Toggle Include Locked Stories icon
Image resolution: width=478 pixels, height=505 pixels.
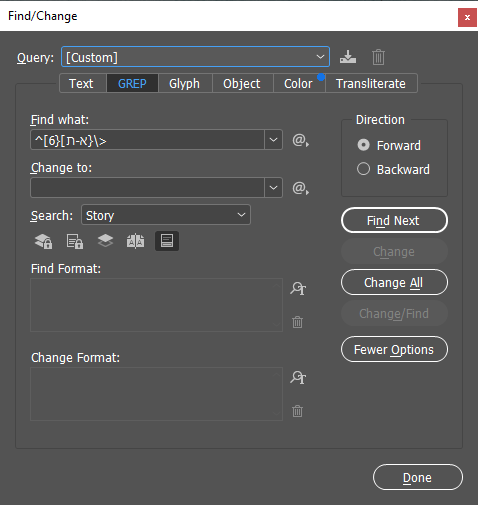pyautogui.click(x=75, y=241)
